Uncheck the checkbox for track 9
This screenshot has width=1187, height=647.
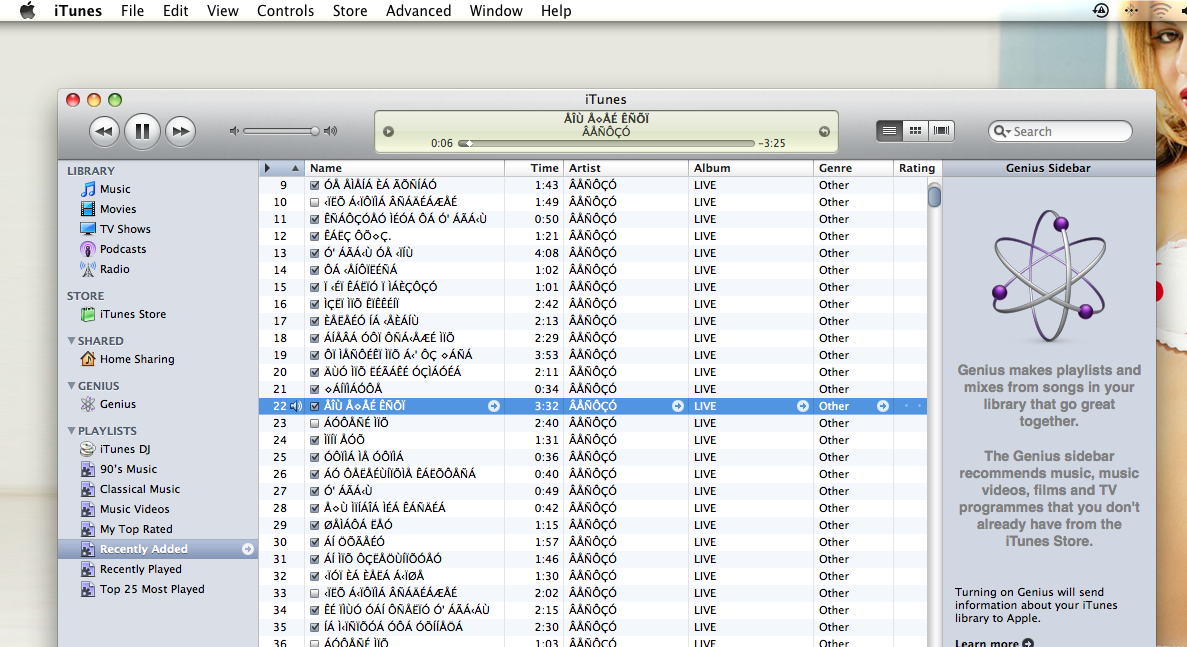[314, 185]
